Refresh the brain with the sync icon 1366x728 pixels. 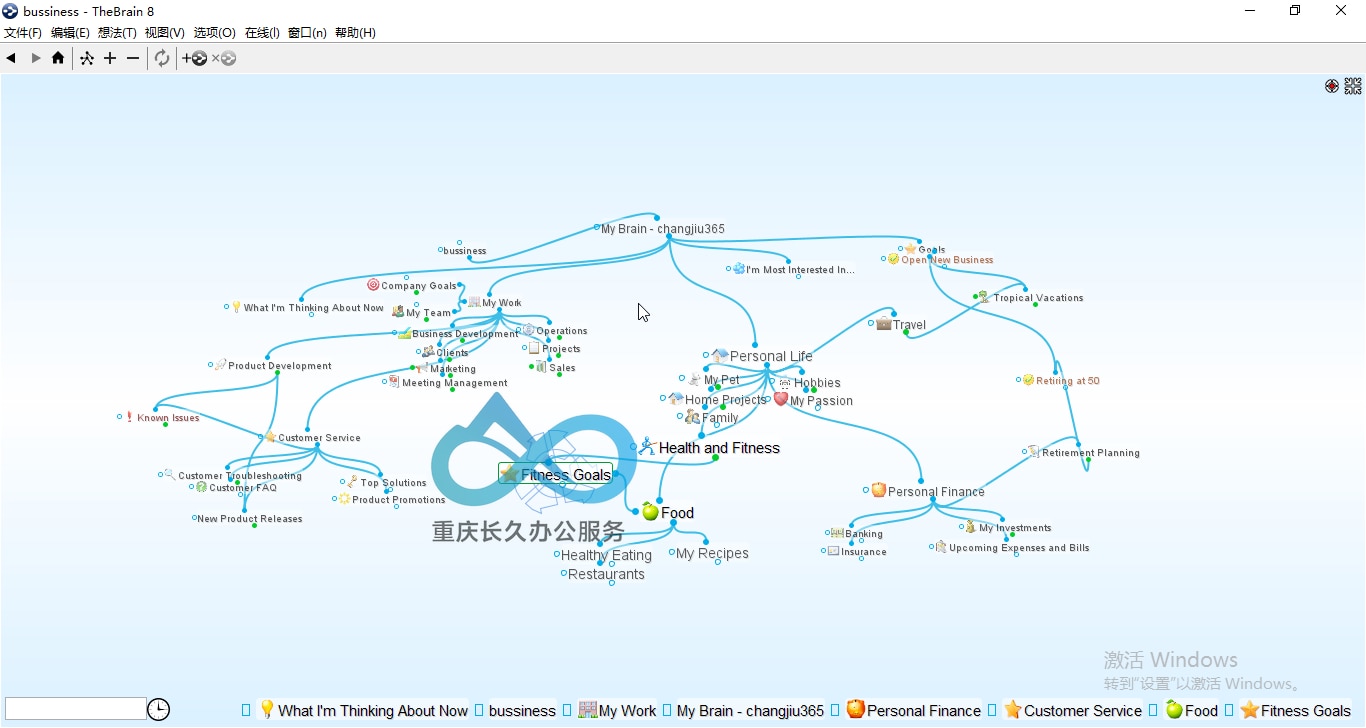click(162, 58)
